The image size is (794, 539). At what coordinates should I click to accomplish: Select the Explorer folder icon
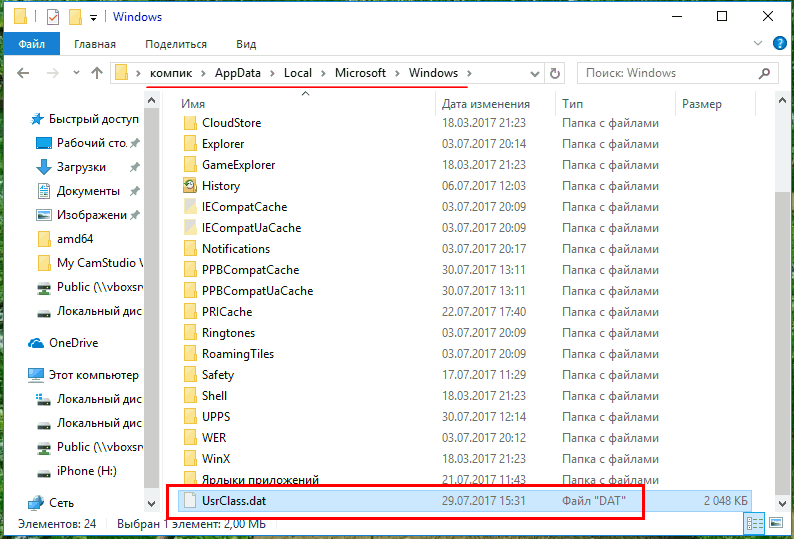pos(190,144)
